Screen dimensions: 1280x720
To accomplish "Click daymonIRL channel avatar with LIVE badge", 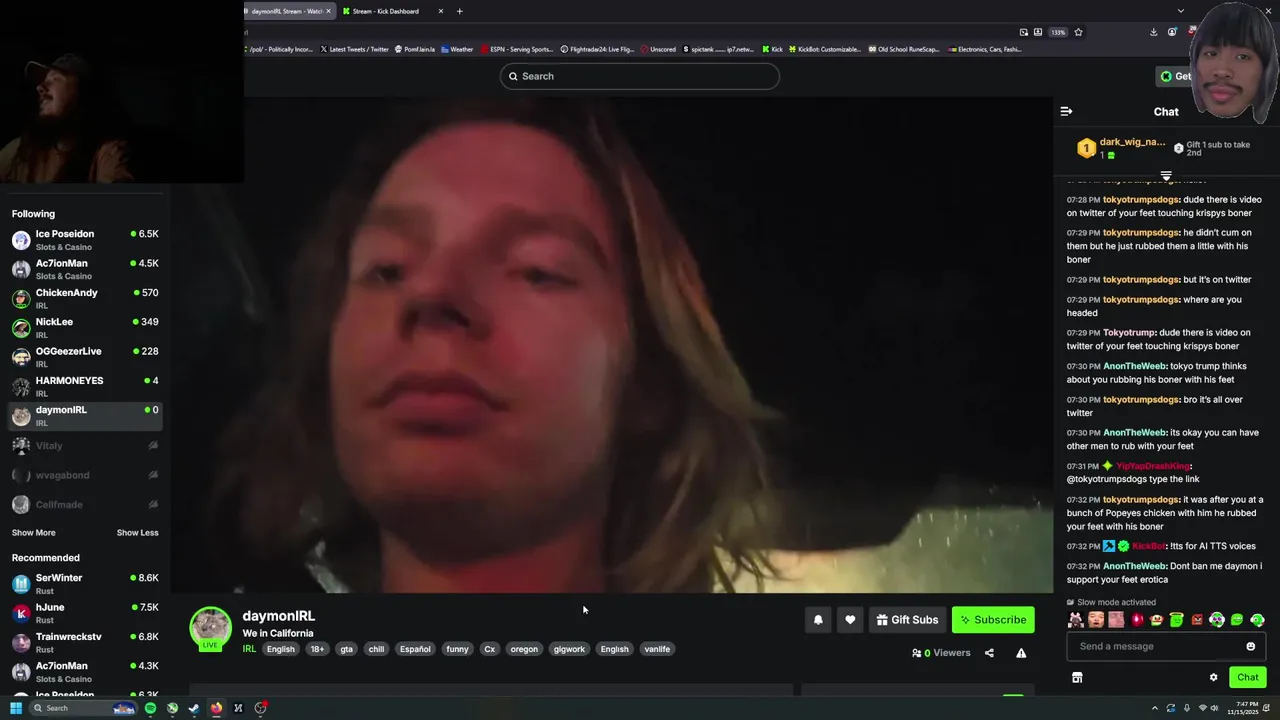I will [x=210, y=629].
